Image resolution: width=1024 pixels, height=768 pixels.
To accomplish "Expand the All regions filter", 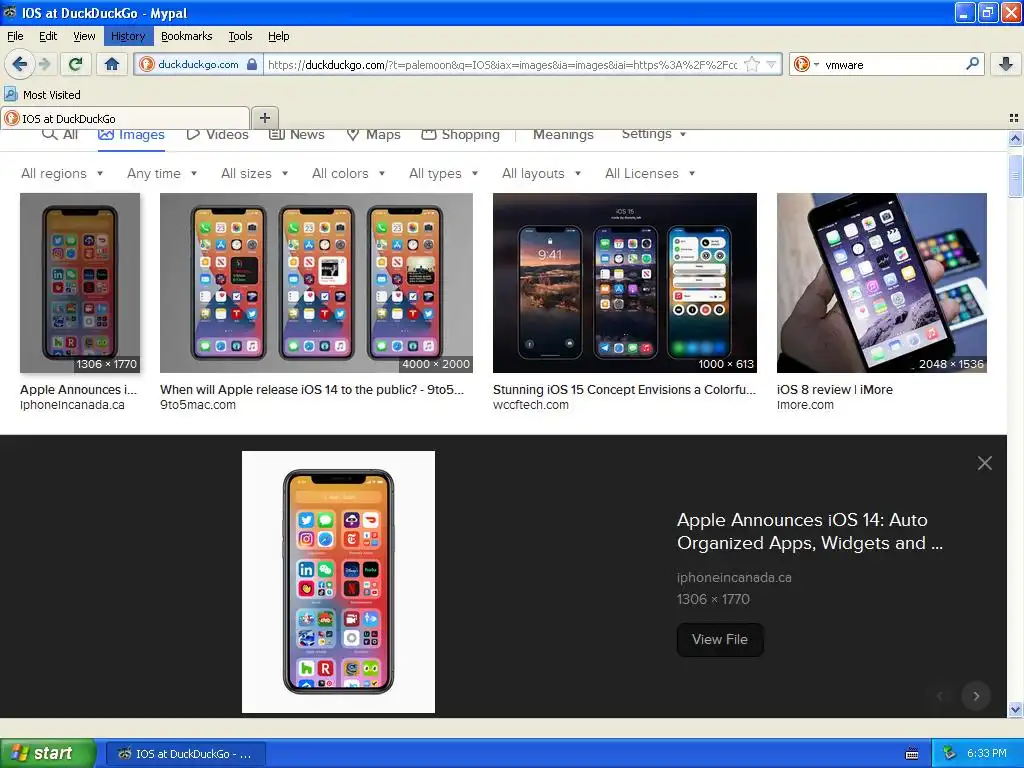I will [x=62, y=174].
